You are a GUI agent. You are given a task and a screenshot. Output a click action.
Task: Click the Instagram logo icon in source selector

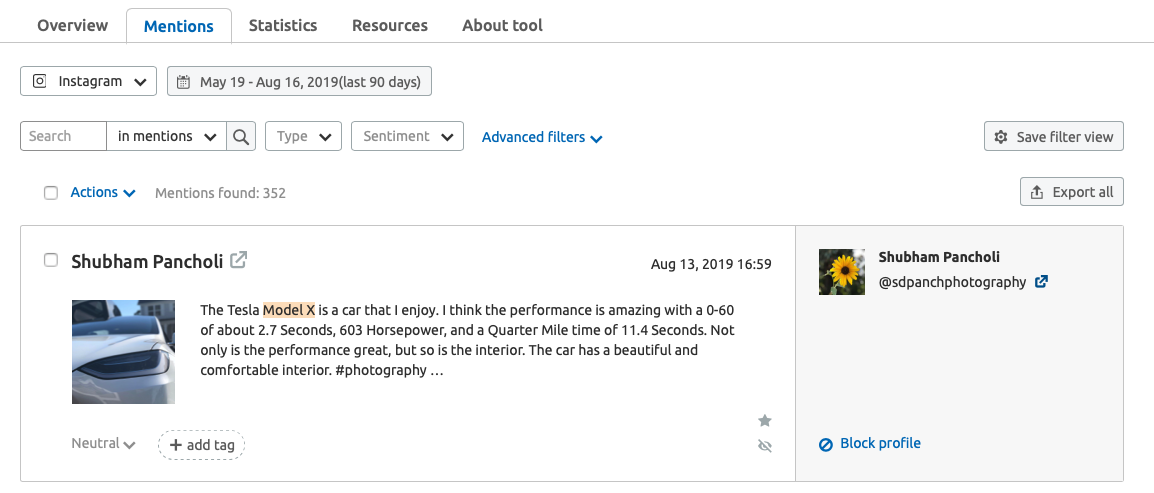41,81
